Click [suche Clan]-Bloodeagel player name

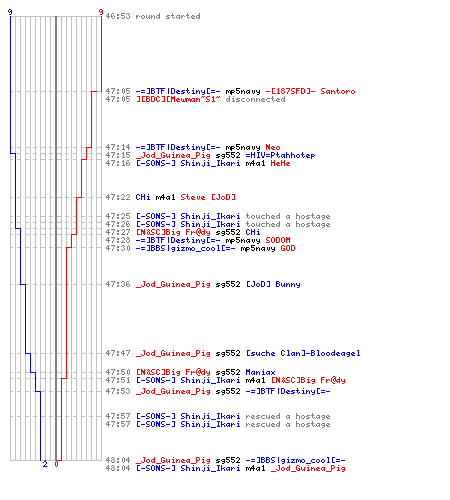click(303, 353)
